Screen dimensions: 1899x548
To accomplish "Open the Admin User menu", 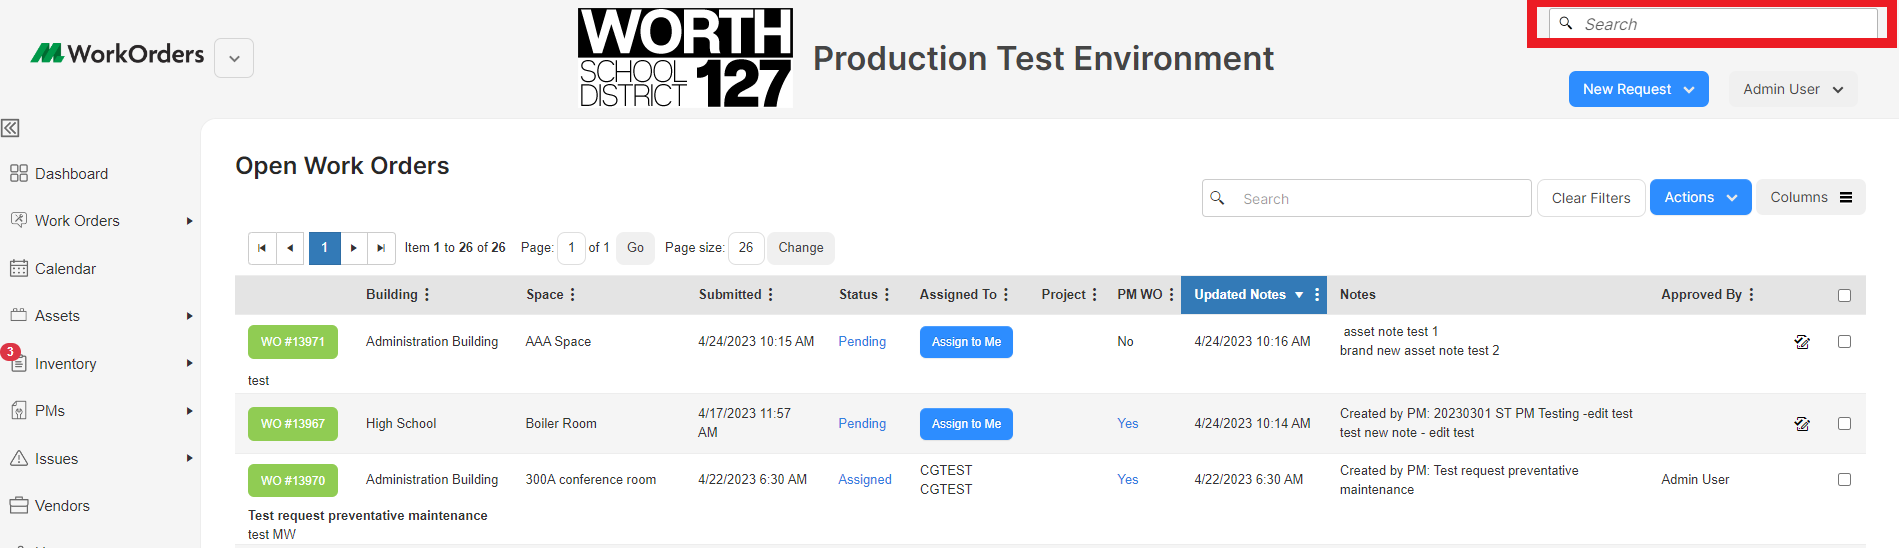I will 1793,89.
